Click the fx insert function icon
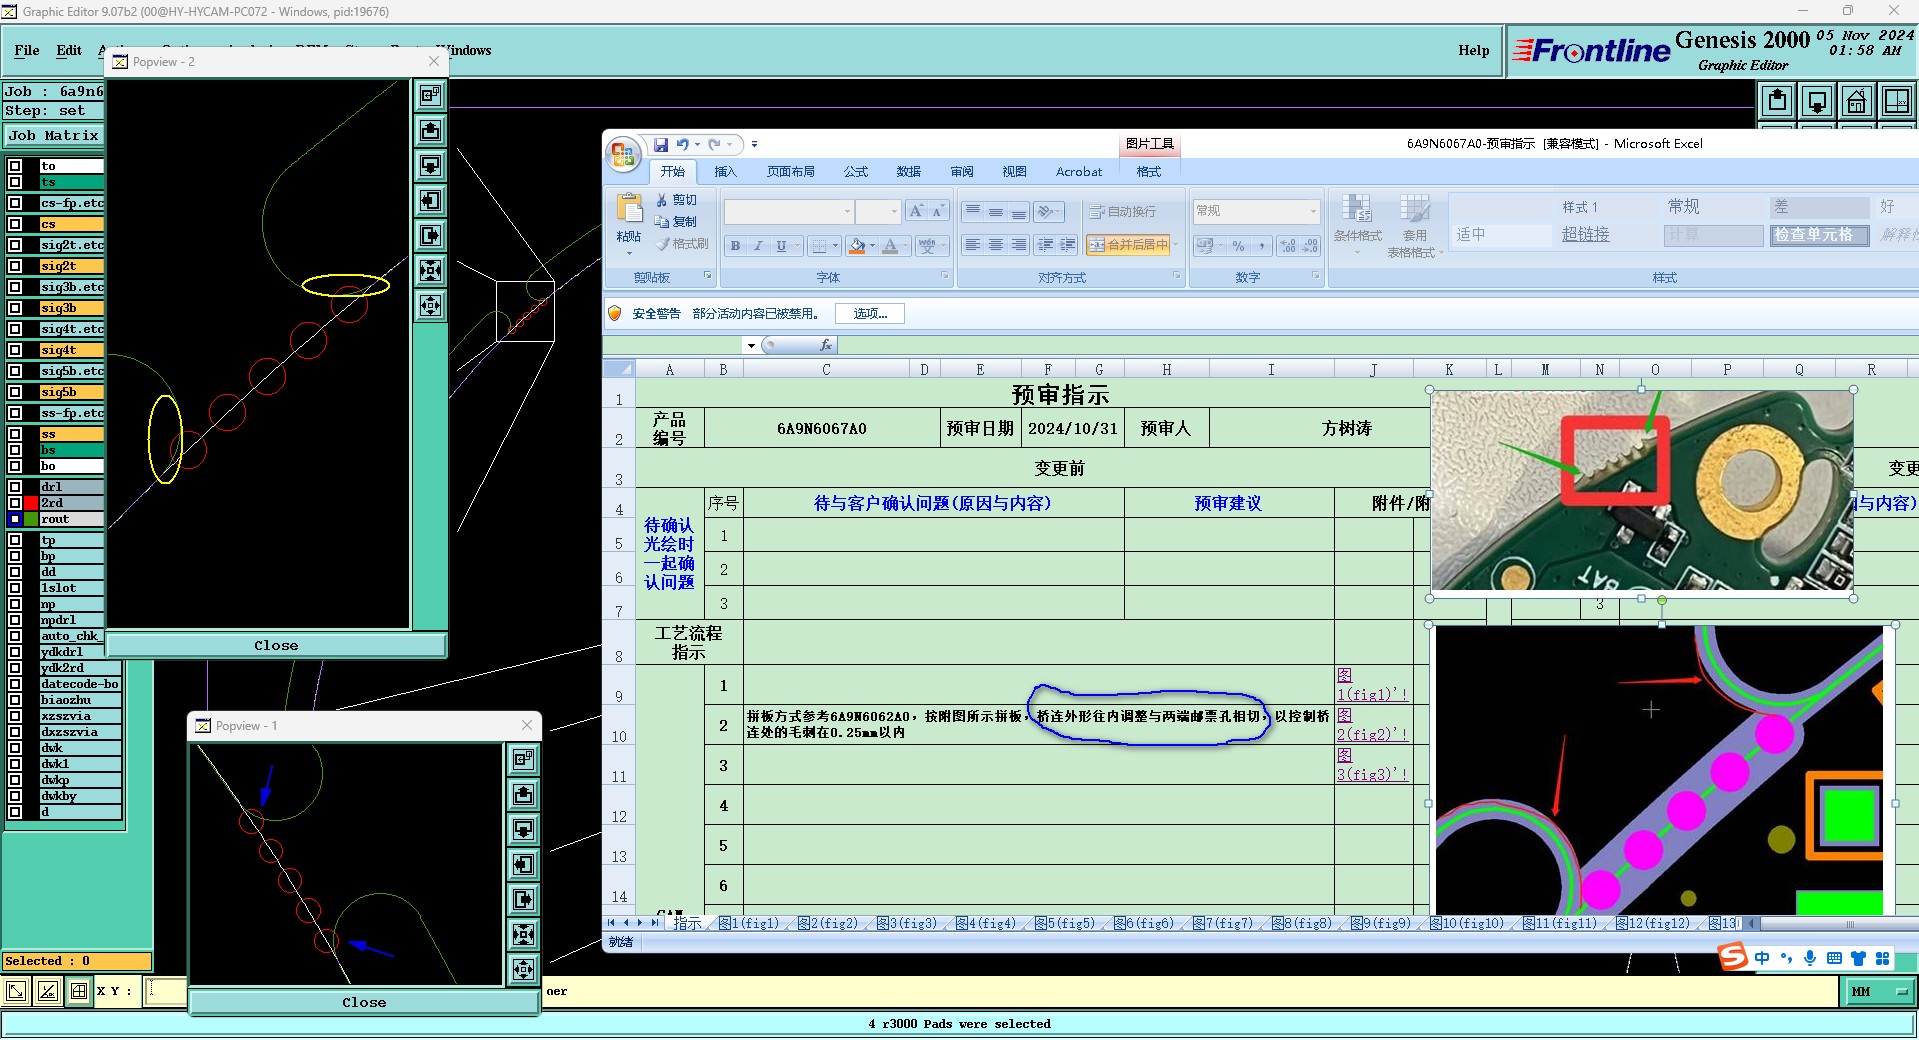The image size is (1919, 1040). point(825,345)
